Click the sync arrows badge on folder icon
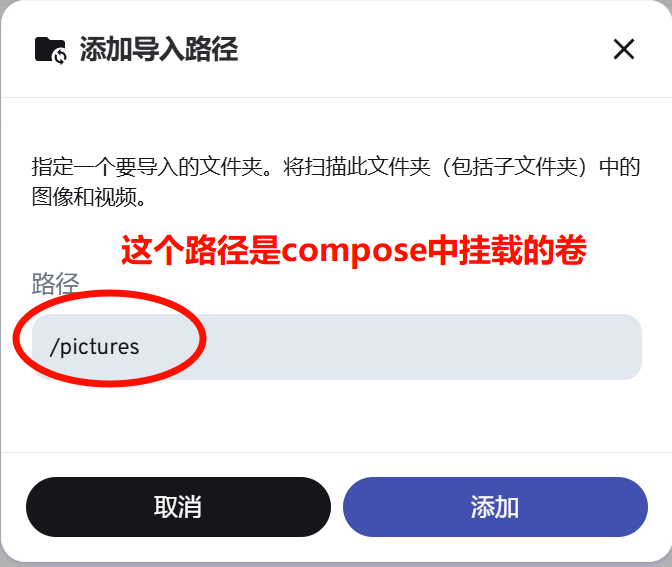This screenshot has height=567, width=672. (x=60, y=56)
